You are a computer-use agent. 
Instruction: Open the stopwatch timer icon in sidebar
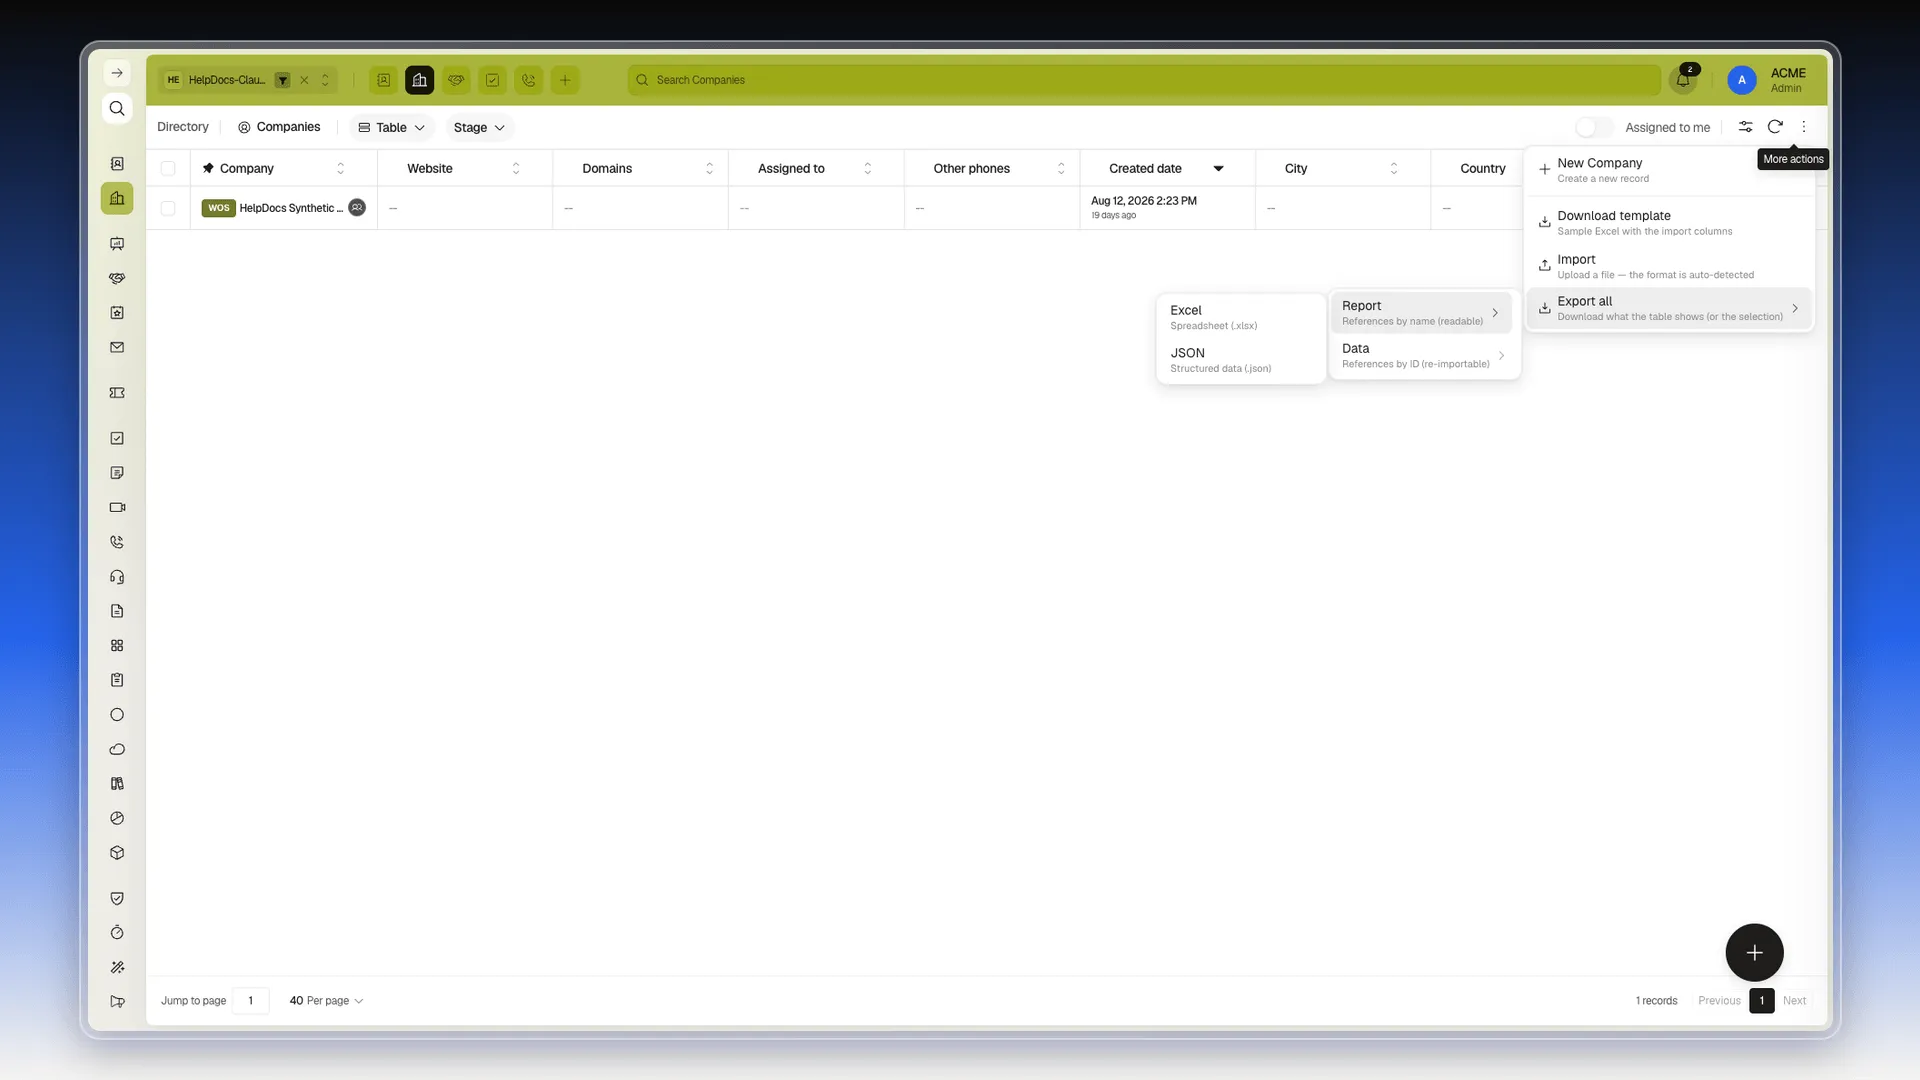[117, 933]
